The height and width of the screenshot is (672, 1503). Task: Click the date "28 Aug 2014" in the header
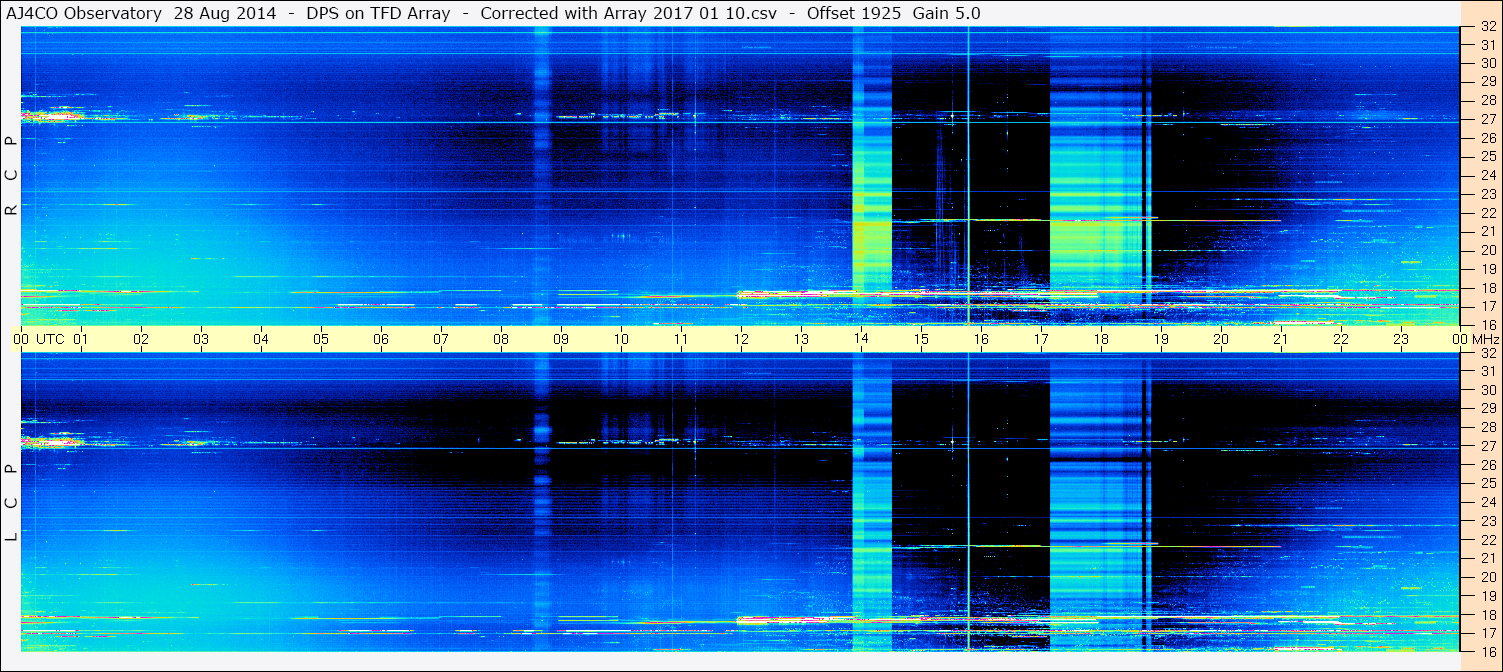[x=225, y=13]
